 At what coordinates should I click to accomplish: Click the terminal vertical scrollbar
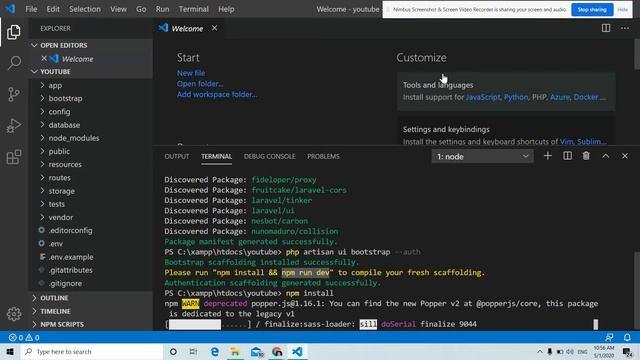(637, 290)
